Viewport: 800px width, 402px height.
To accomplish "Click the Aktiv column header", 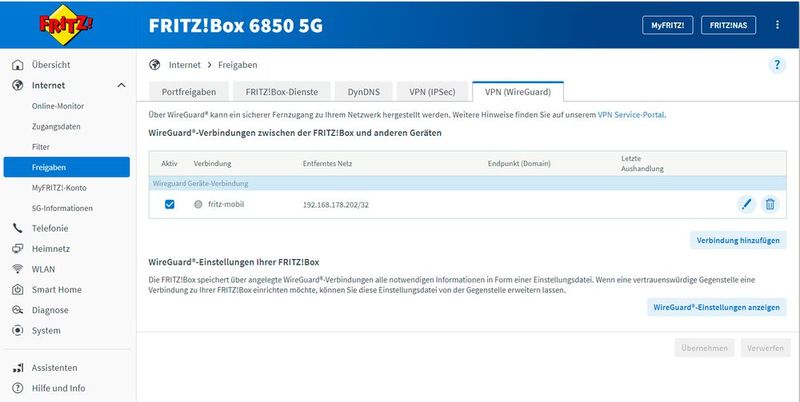I will coord(169,163).
